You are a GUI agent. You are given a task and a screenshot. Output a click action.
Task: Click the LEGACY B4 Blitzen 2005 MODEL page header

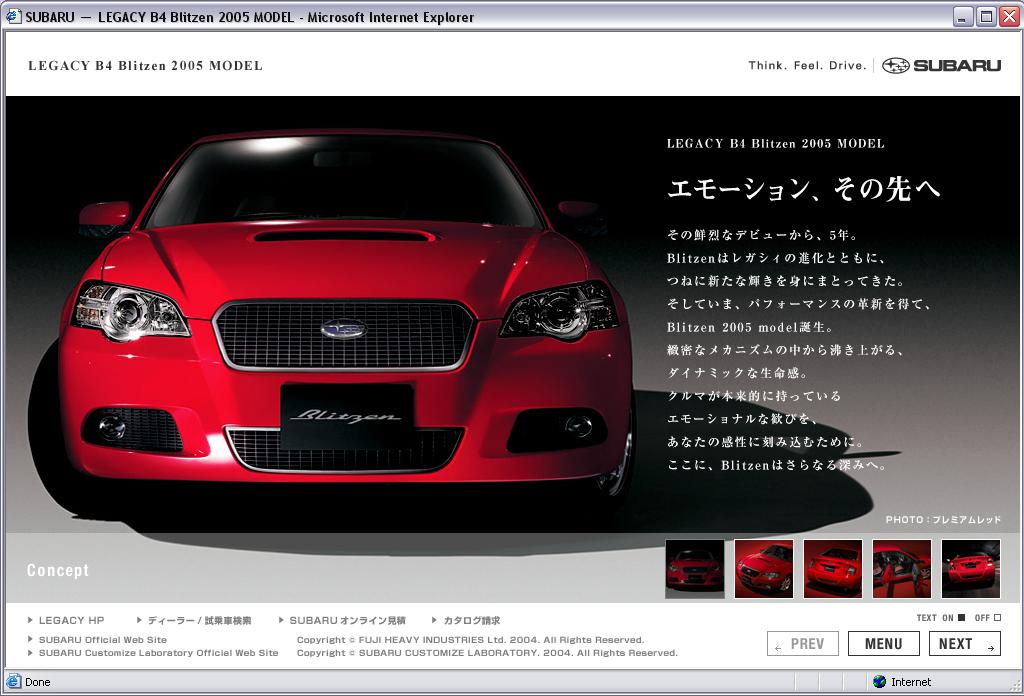(x=146, y=66)
